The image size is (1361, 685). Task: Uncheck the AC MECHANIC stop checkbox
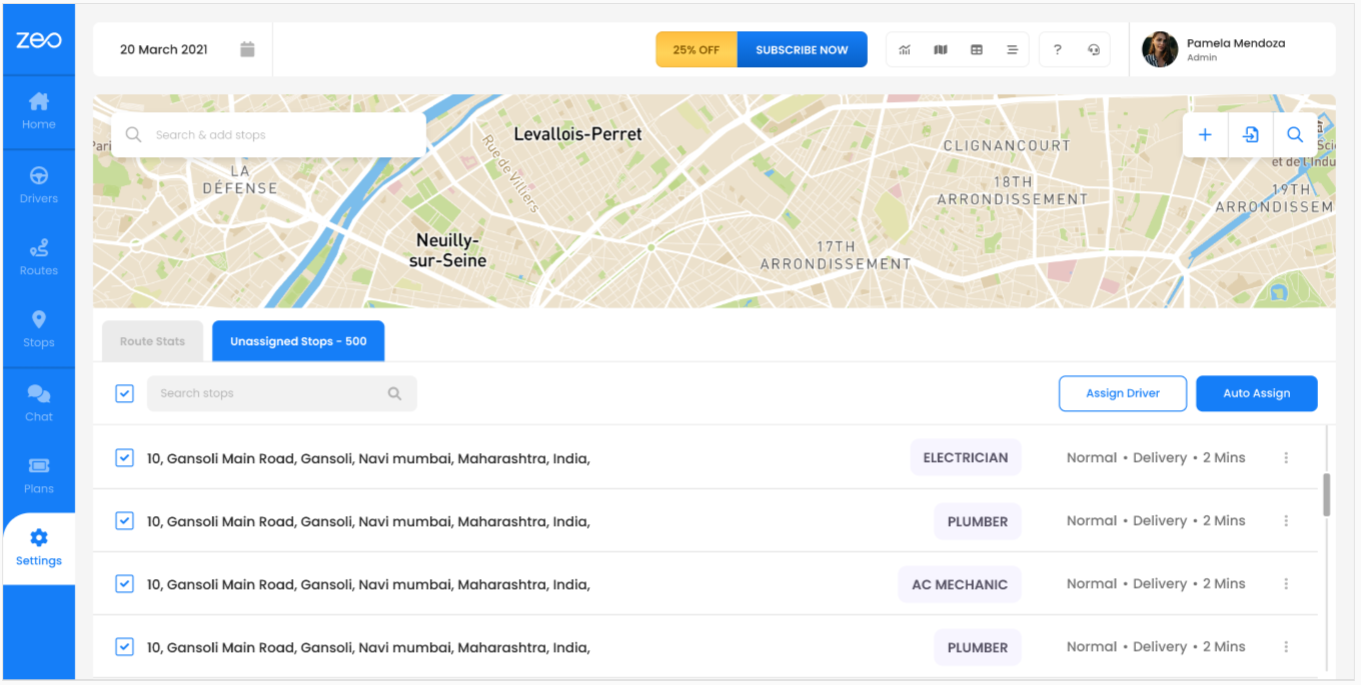pos(124,584)
